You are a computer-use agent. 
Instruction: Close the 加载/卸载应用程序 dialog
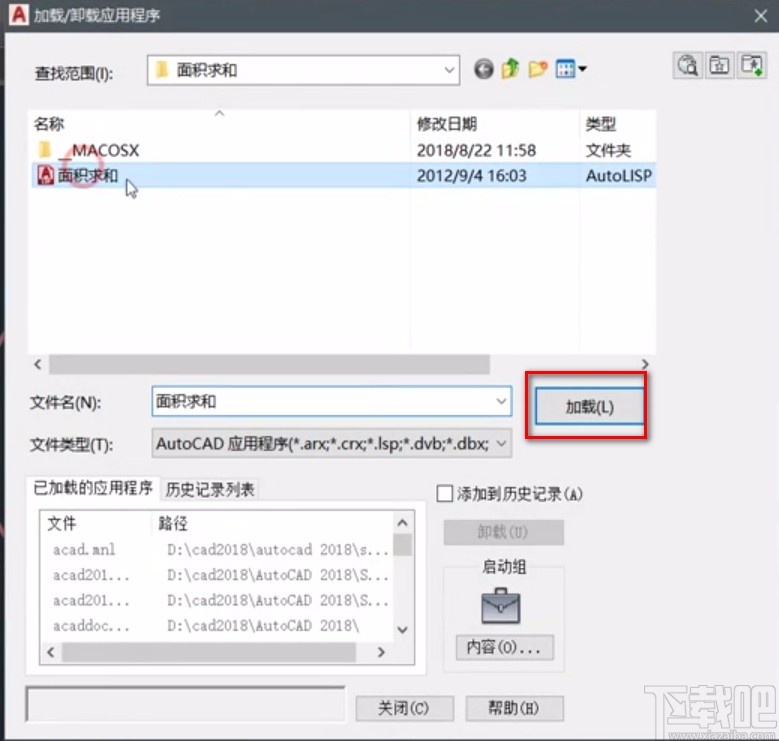(760, 16)
